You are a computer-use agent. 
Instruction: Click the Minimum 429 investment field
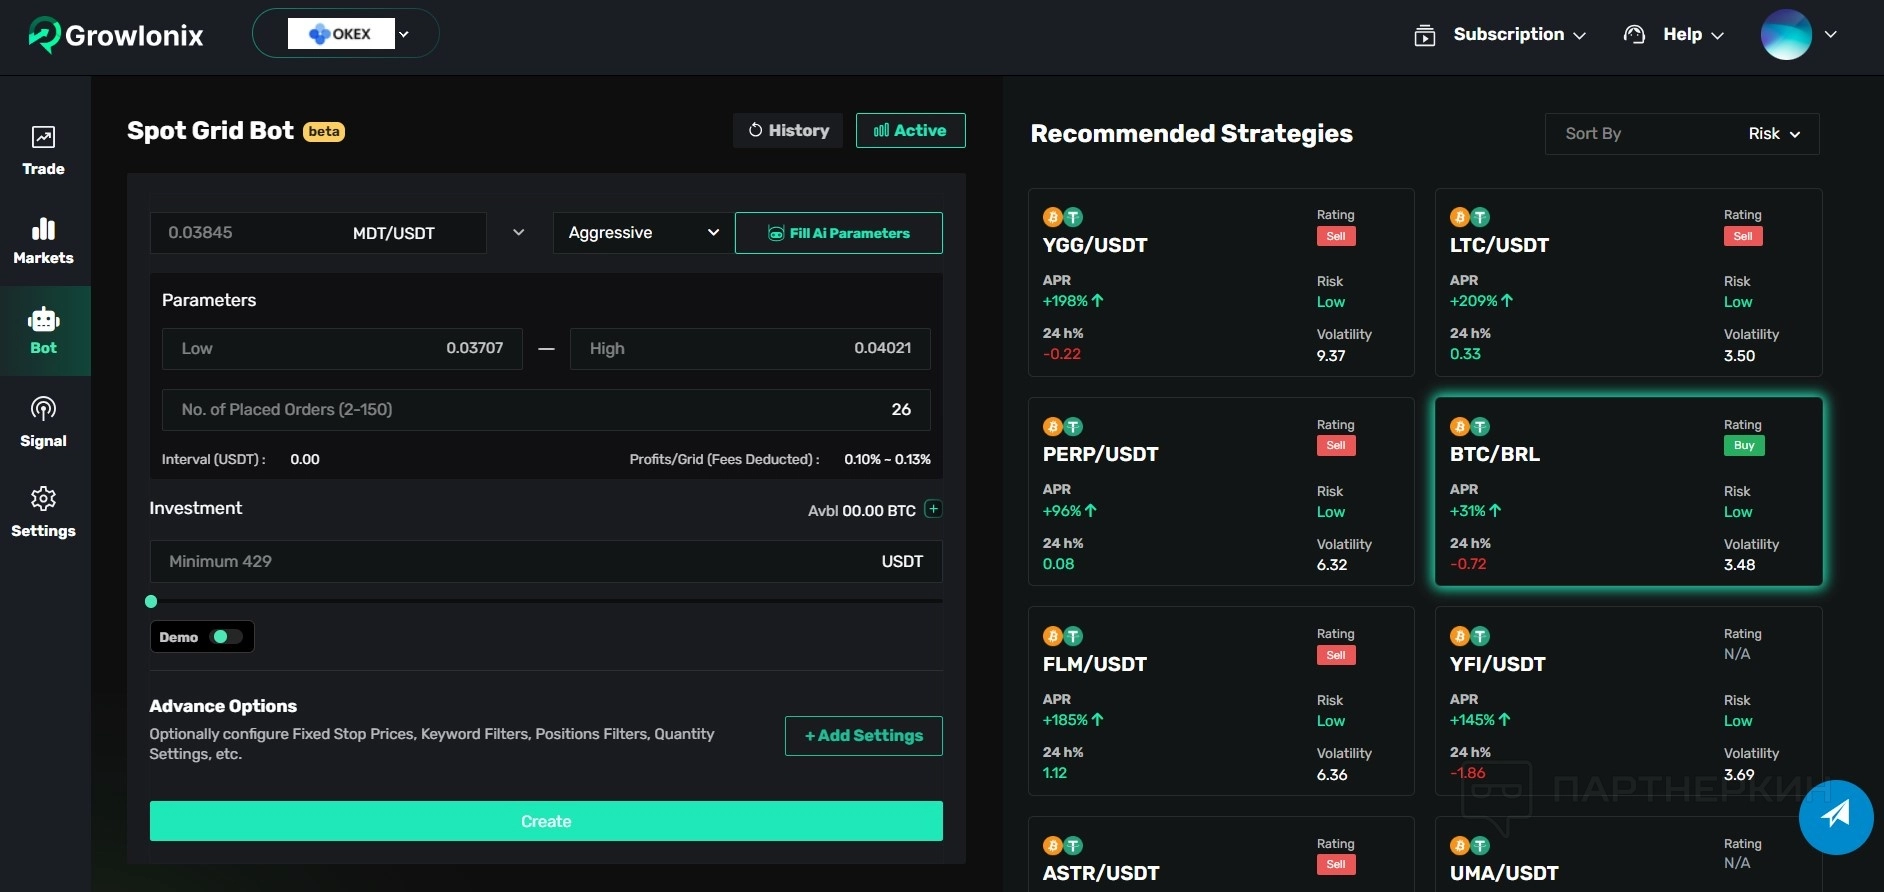546,562
